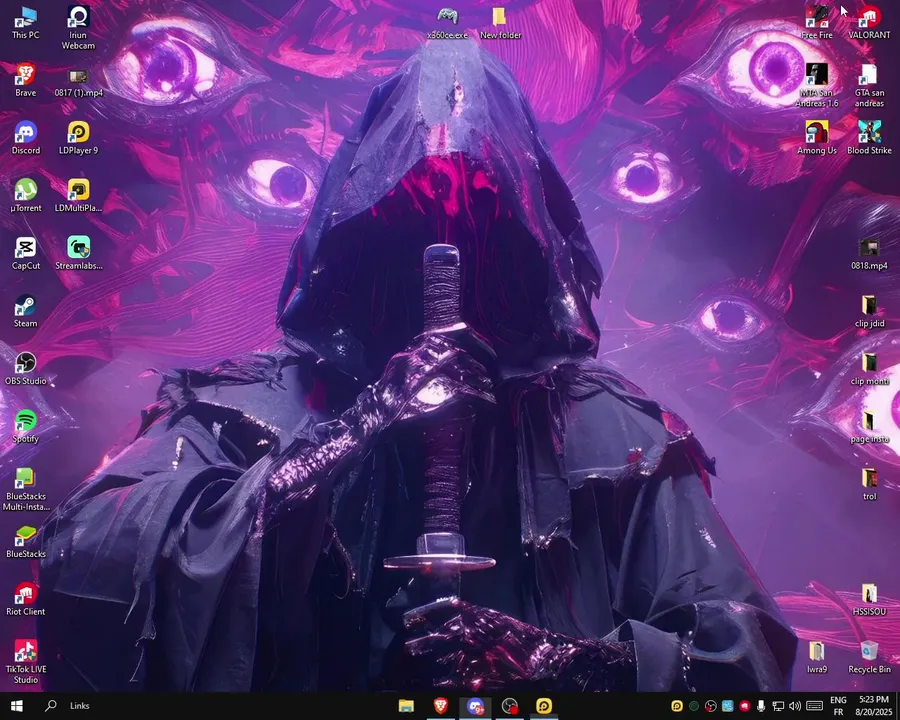Click the OBS icon in system tray
This screenshot has height=720, width=900.
(711, 706)
